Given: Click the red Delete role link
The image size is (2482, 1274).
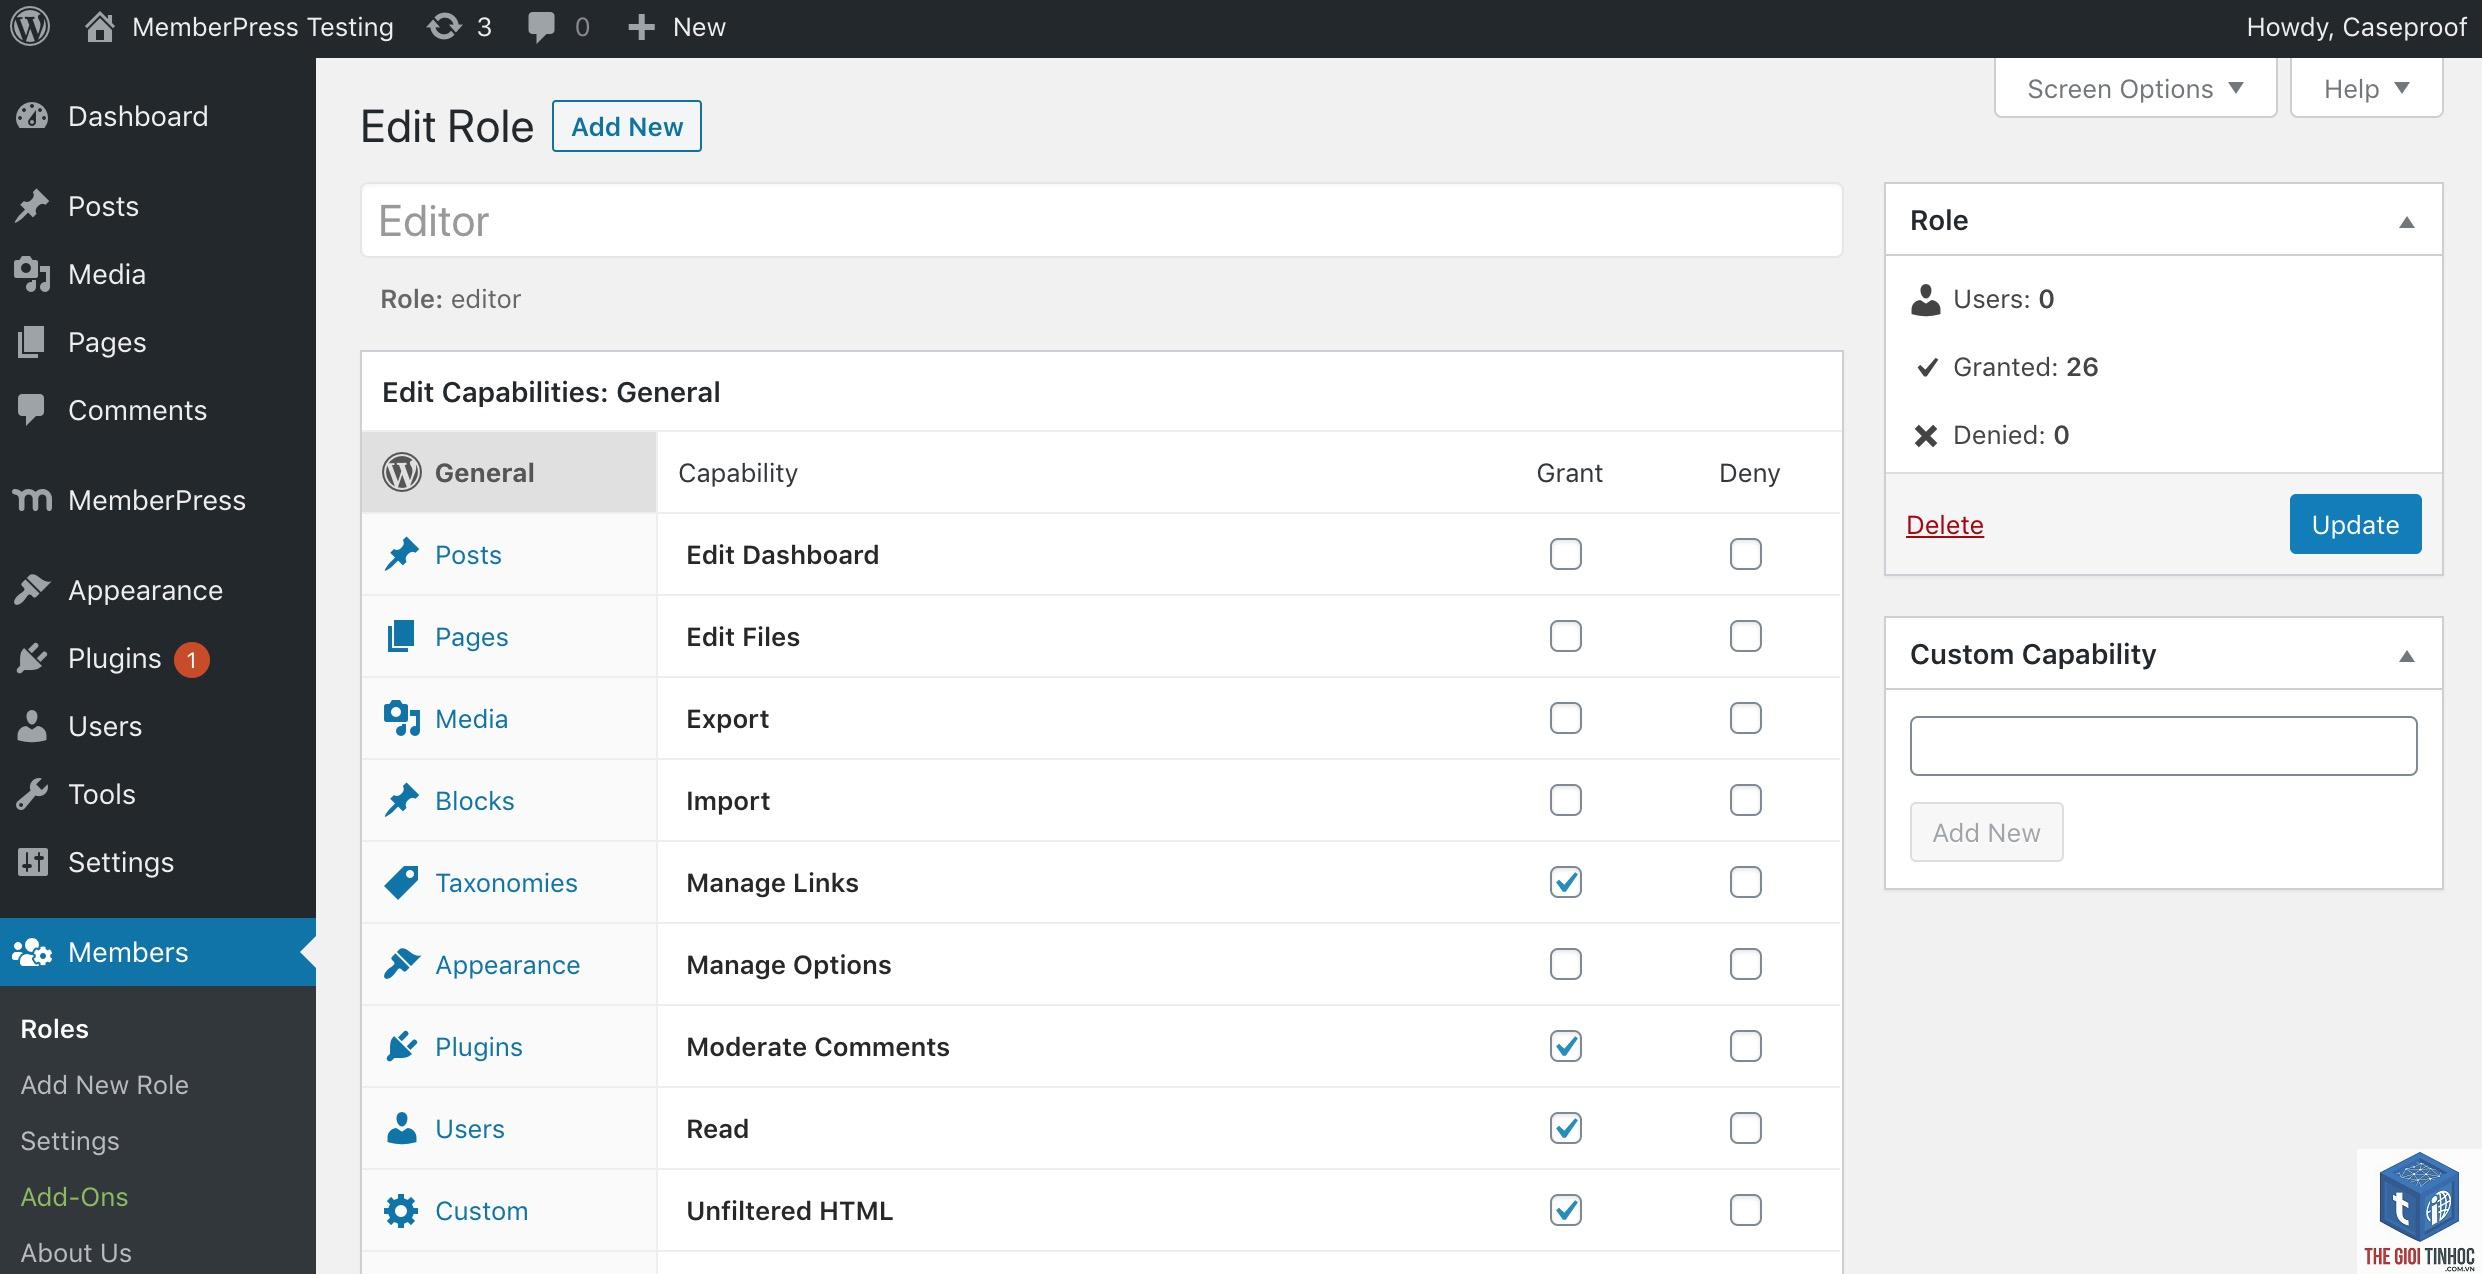Looking at the screenshot, I should (1945, 525).
